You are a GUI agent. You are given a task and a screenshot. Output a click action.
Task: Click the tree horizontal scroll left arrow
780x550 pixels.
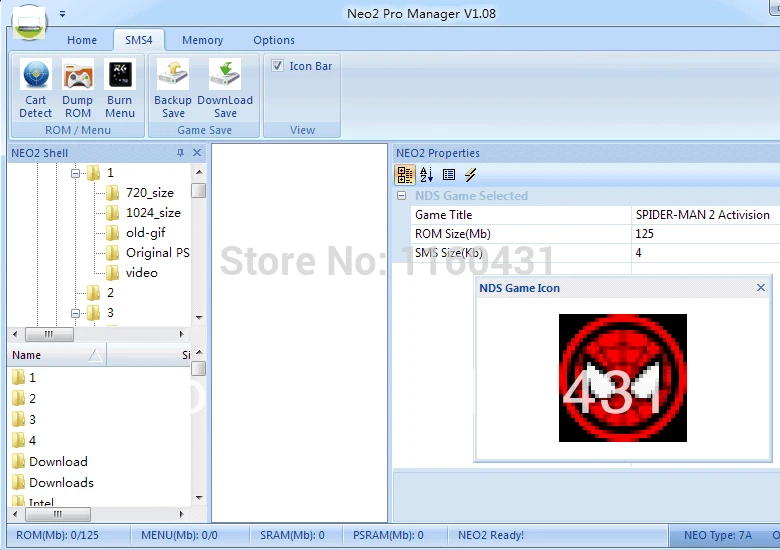click(15, 334)
